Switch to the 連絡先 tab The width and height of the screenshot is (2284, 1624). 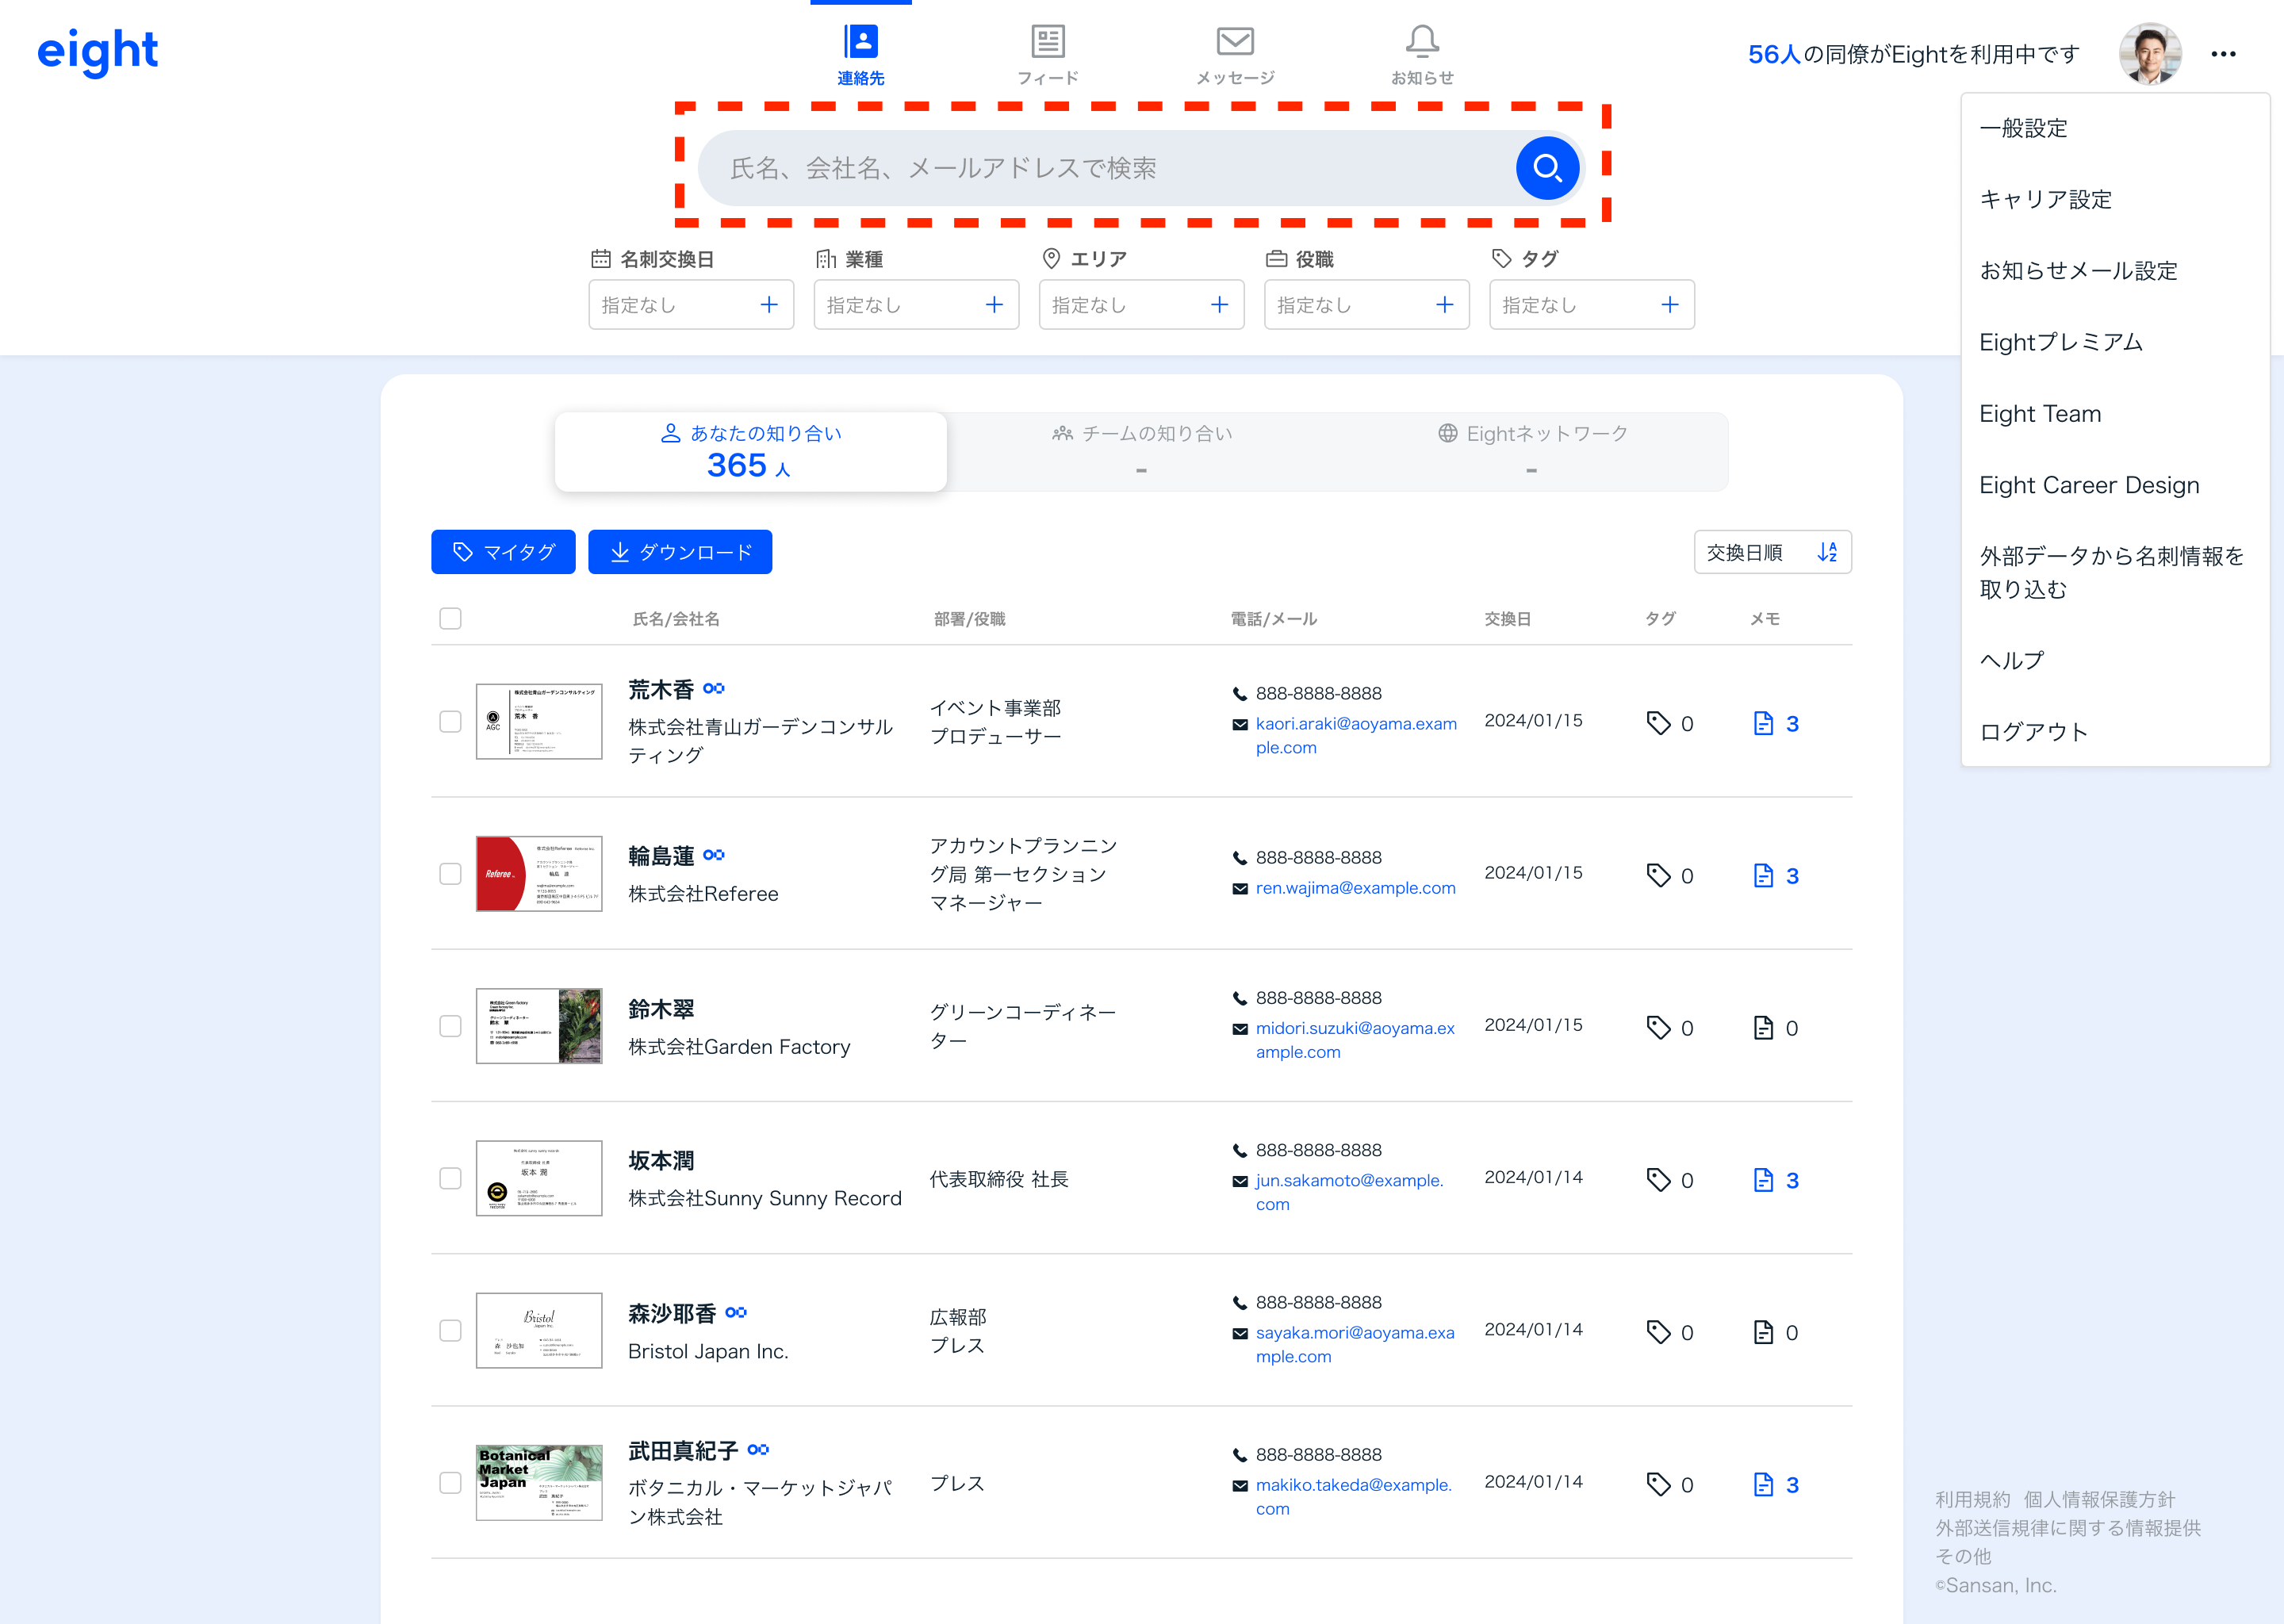point(860,55)
